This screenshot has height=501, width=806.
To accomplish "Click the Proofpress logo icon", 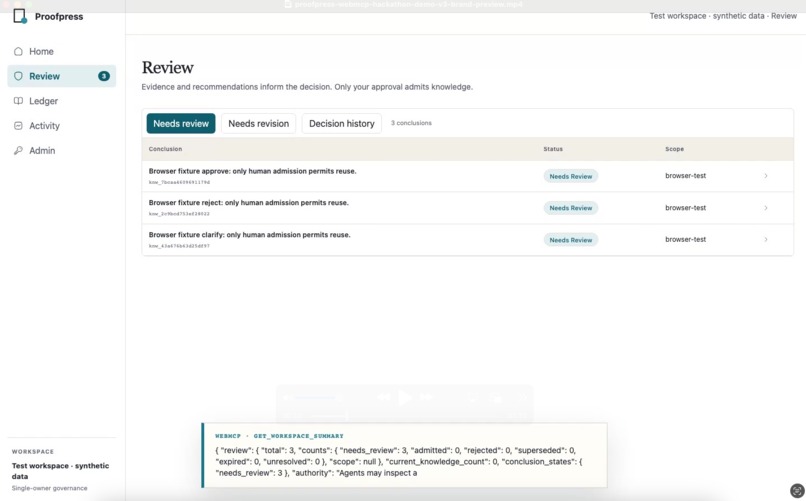I will pos(20,16).
